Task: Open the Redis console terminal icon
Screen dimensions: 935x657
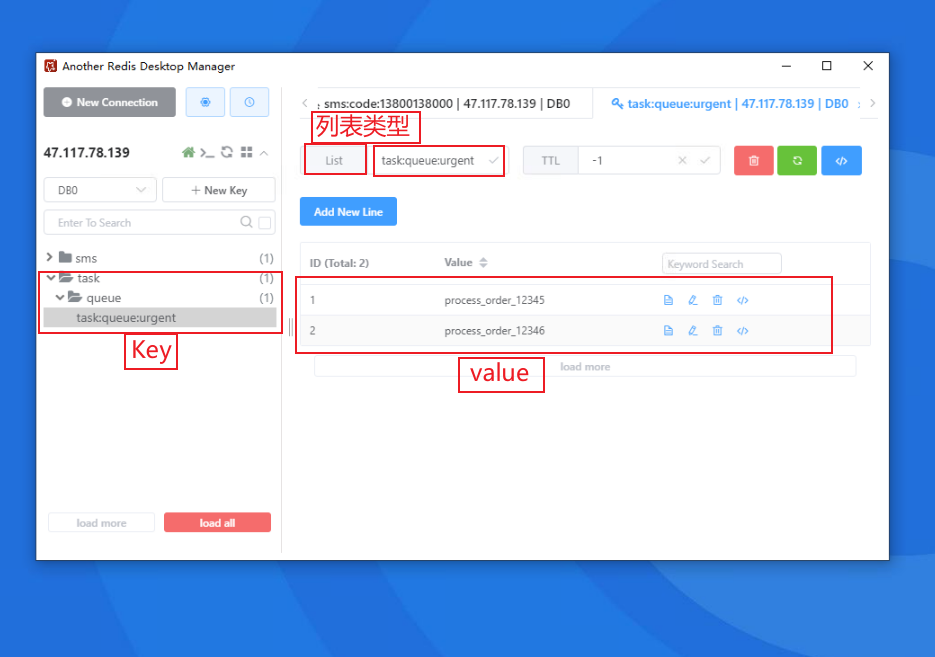Action: 207,153
